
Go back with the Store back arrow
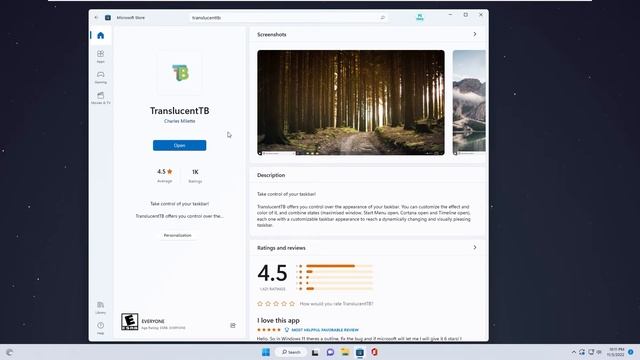click(x=96, y=18)
